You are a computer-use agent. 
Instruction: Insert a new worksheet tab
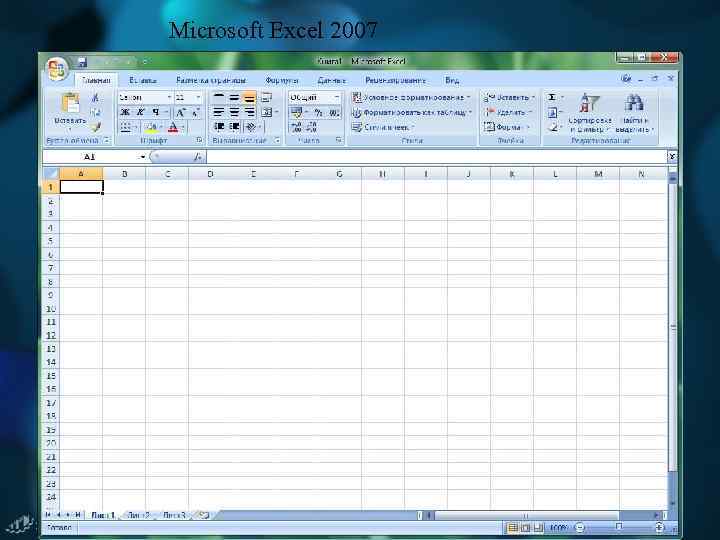[x=203, y=515]
